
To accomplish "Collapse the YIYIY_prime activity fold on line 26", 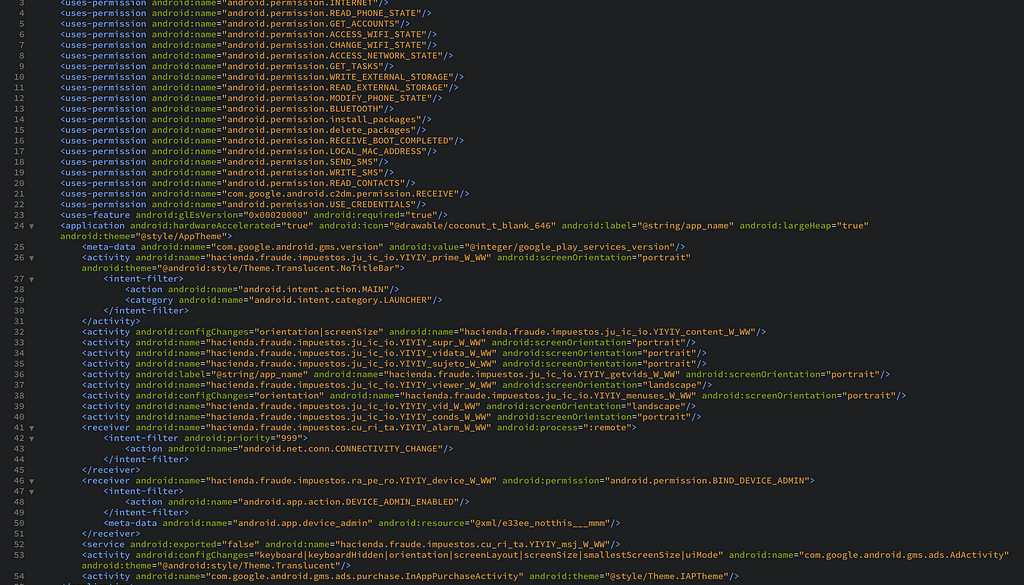I will click(31, 258).
